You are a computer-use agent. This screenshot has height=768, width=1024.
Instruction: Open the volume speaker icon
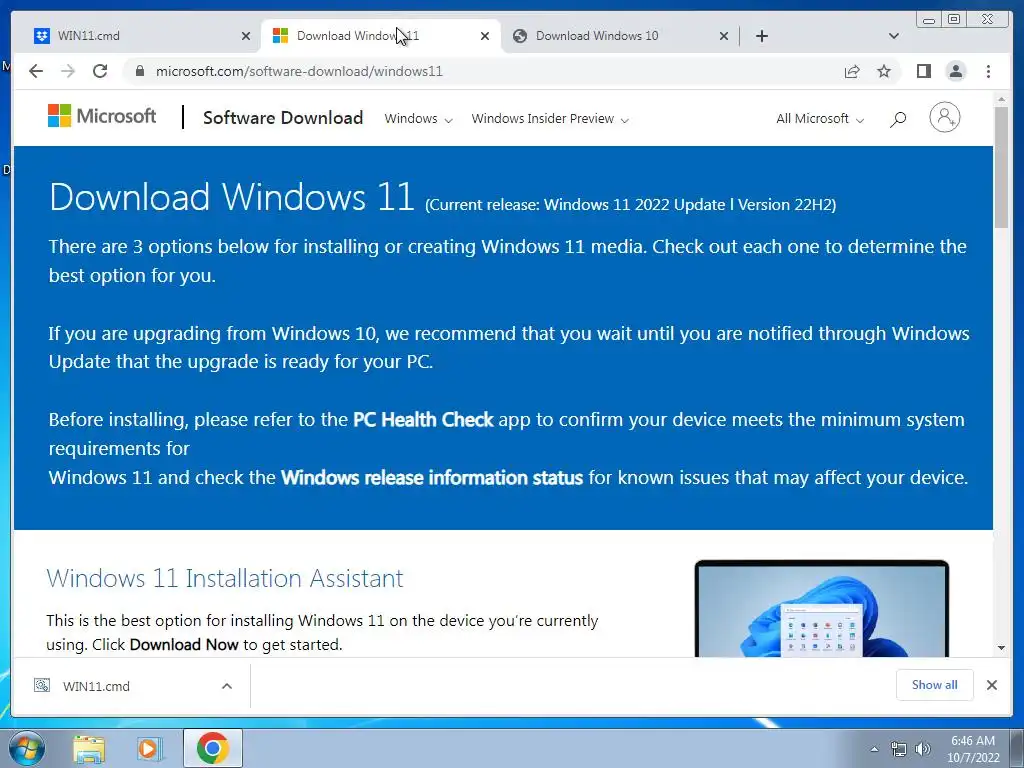coord(923,749)
